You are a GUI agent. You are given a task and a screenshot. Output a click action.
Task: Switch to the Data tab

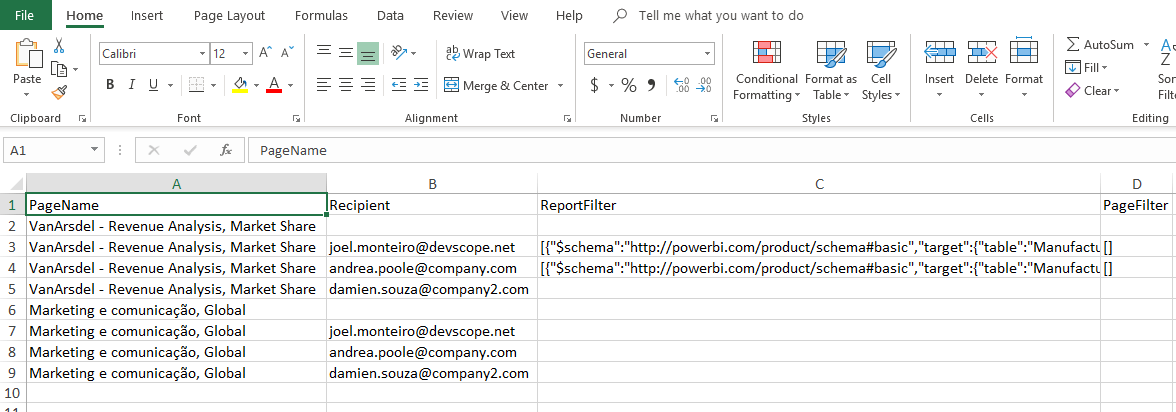(391, 15)
